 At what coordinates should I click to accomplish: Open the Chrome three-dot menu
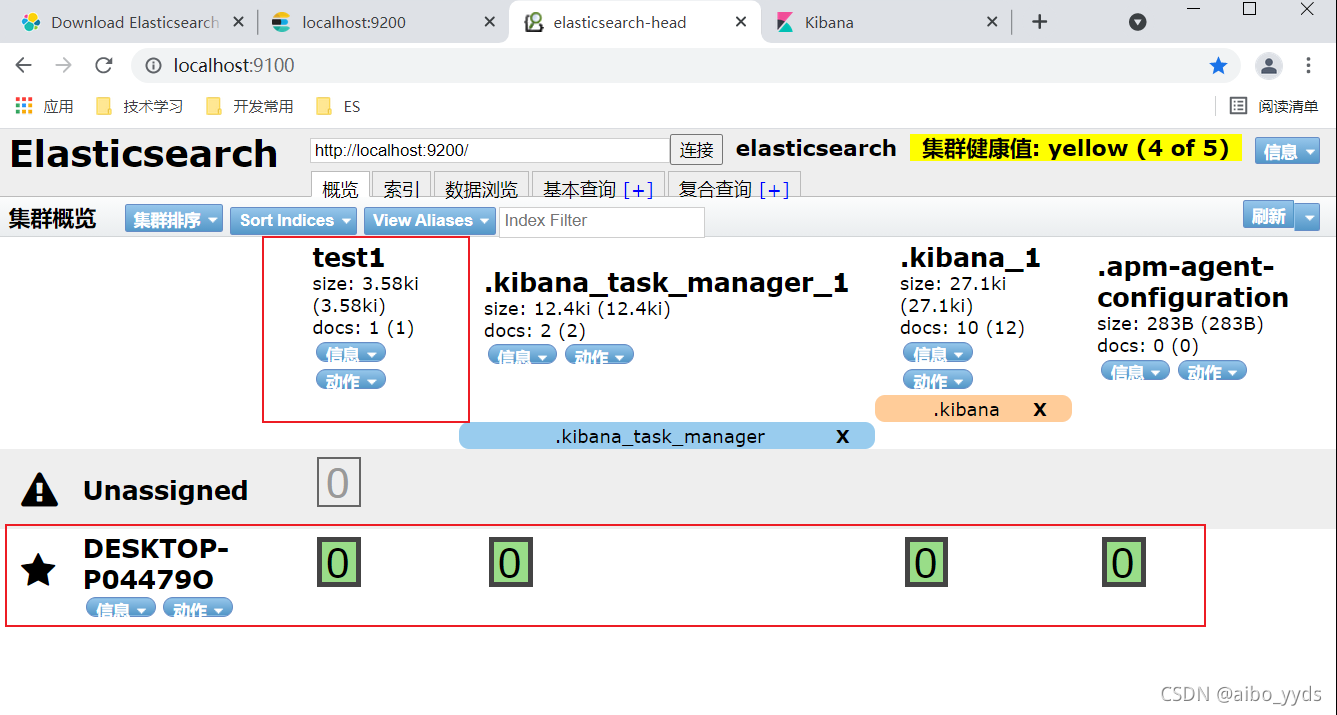1309,65
